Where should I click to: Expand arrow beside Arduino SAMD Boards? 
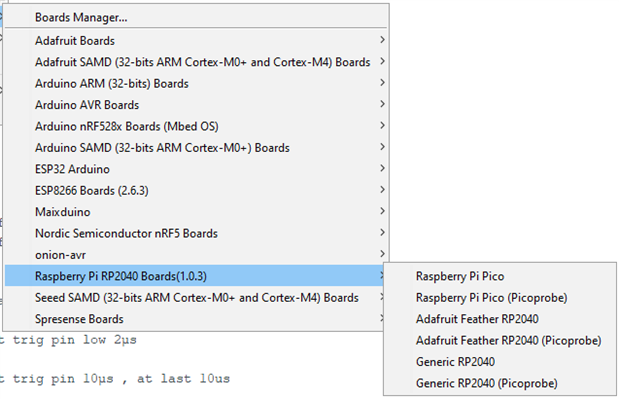click(382, 146)
